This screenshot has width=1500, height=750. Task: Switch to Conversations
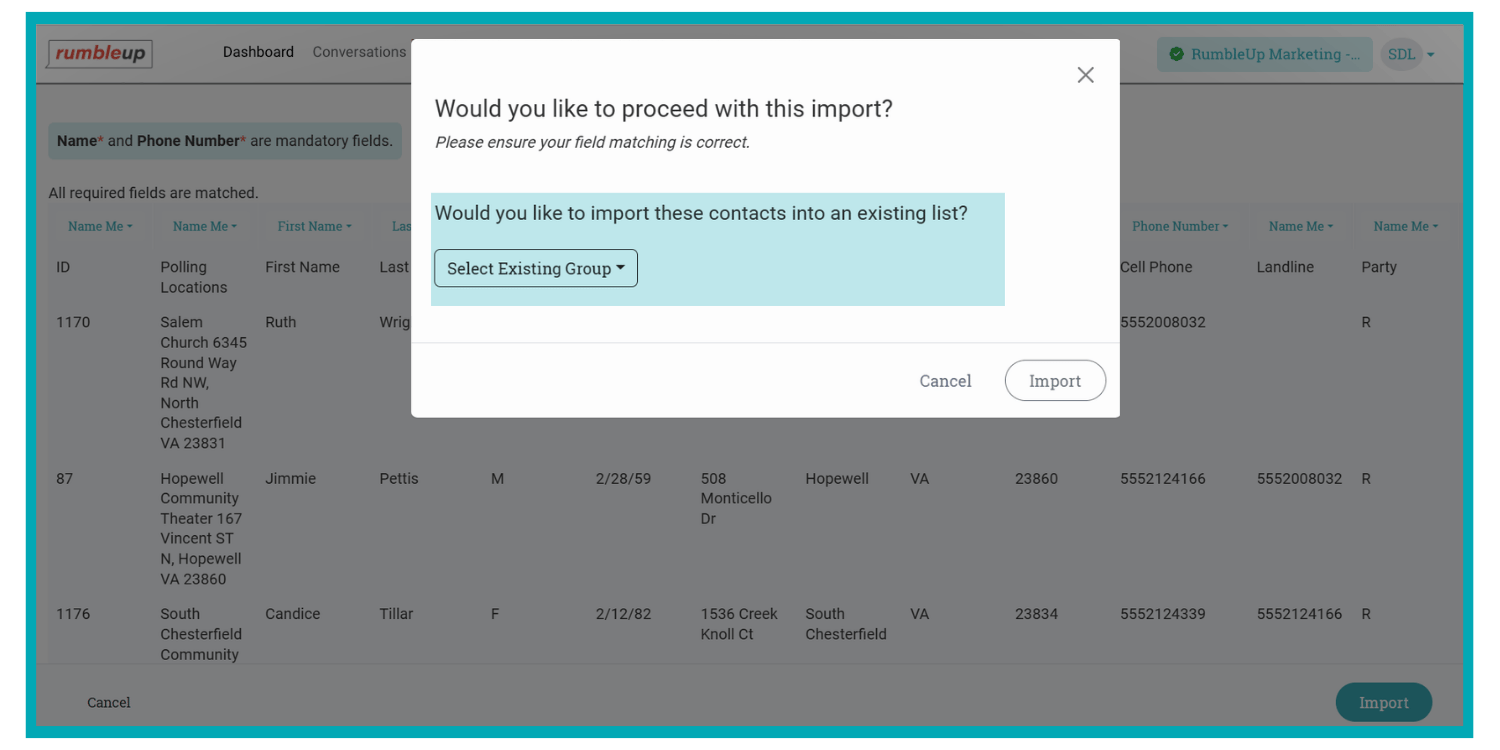tap(359, 52)
